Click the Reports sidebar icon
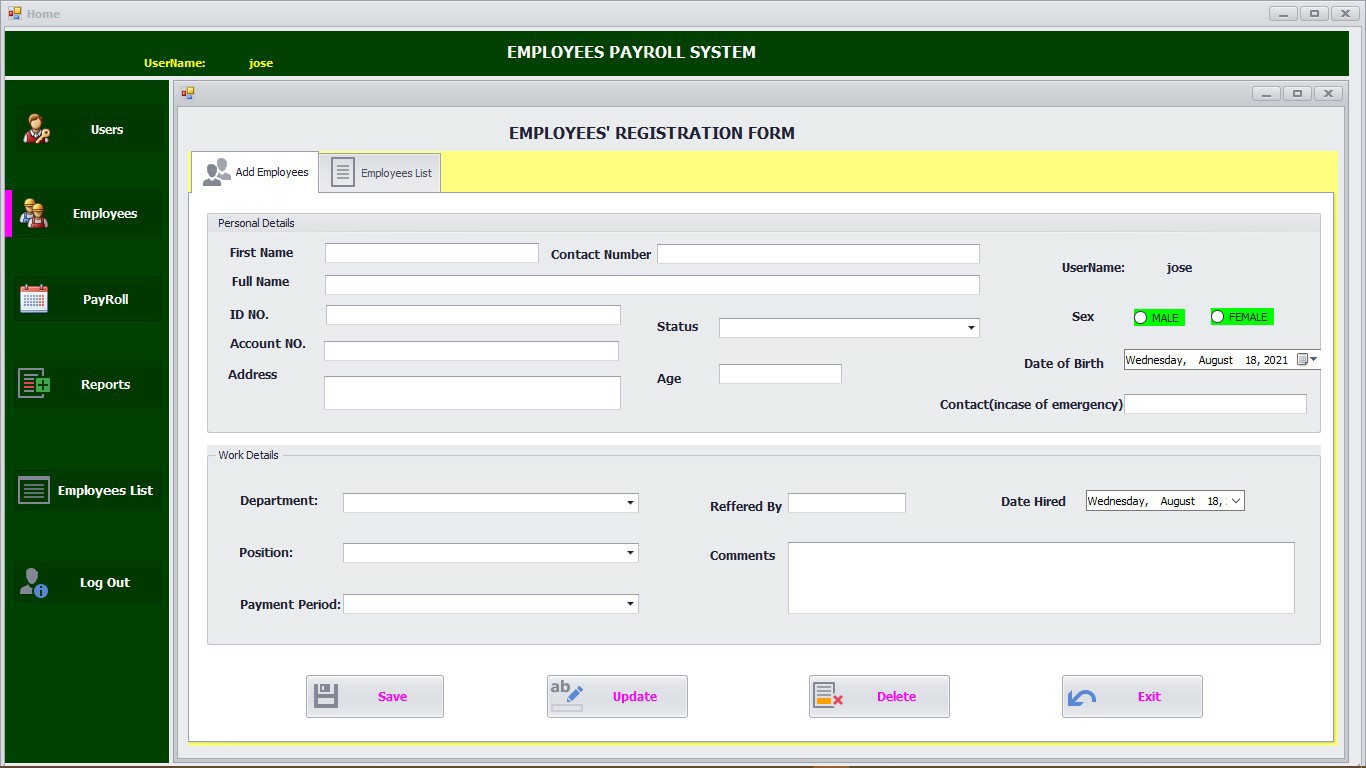The width and height of the screenshot is (1366, 768). click(x=36, y=384)
